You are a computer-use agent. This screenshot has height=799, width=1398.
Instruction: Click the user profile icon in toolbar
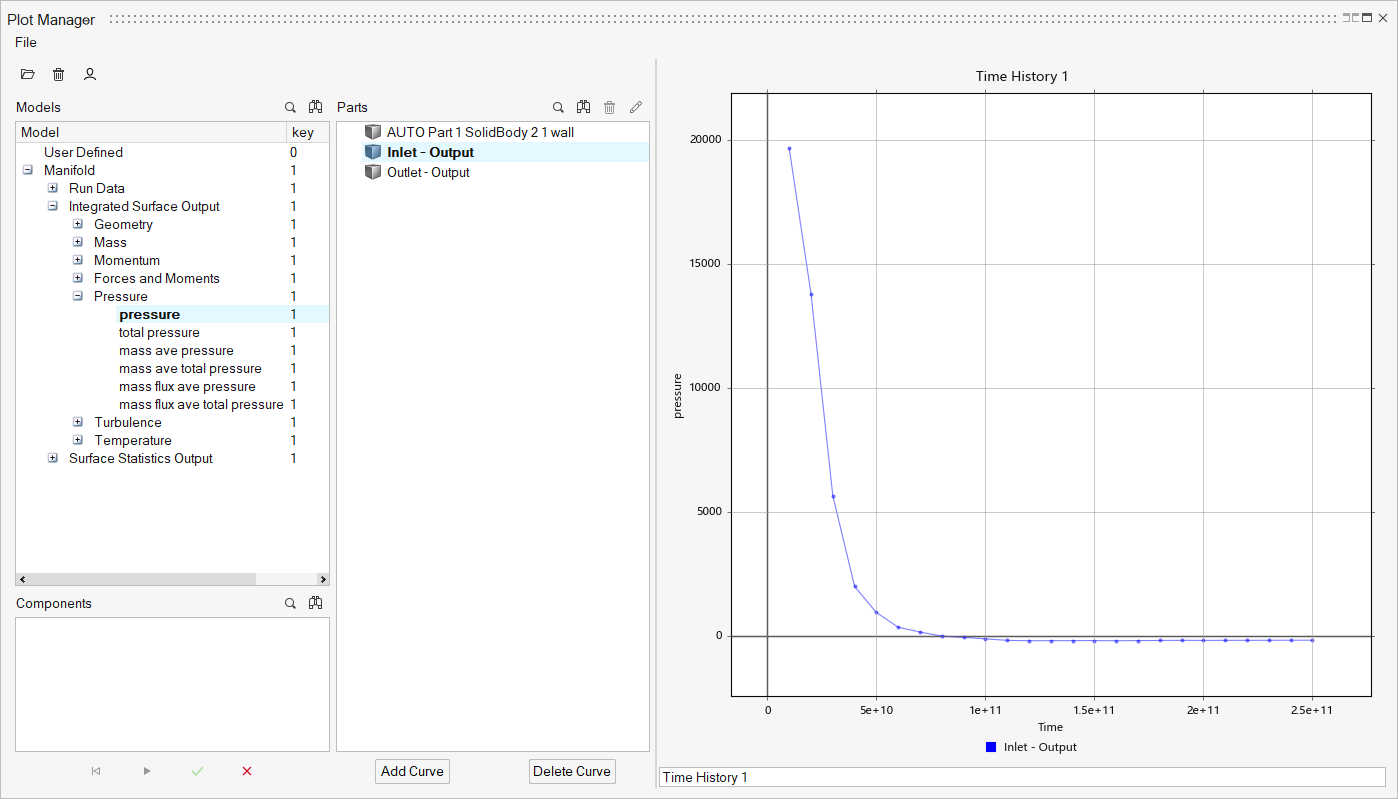pyautogui.click(x=90, y=74)
